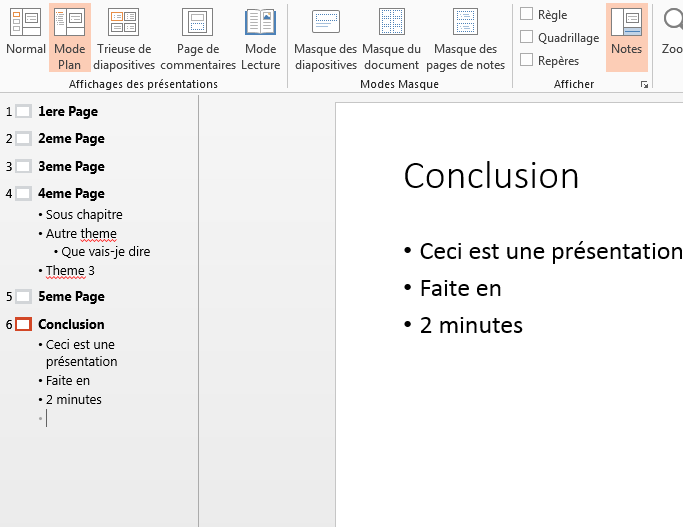Screen dimensions: 683x527
Task: Click the Mode Plan view button
Action: [x=69, y=36]
